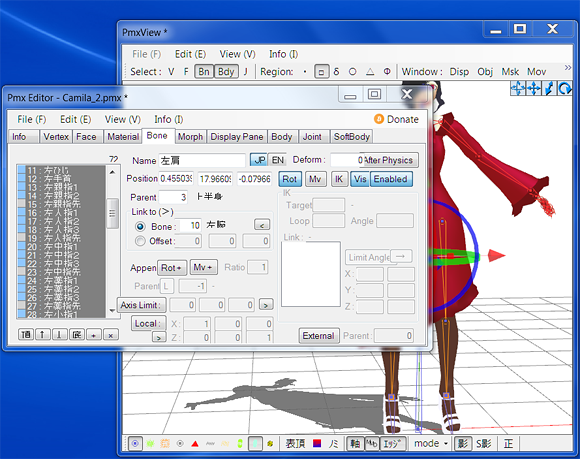Viewport: 580px width, 459px height.
Task: Click the > button below the Local button
Action: 159,337
